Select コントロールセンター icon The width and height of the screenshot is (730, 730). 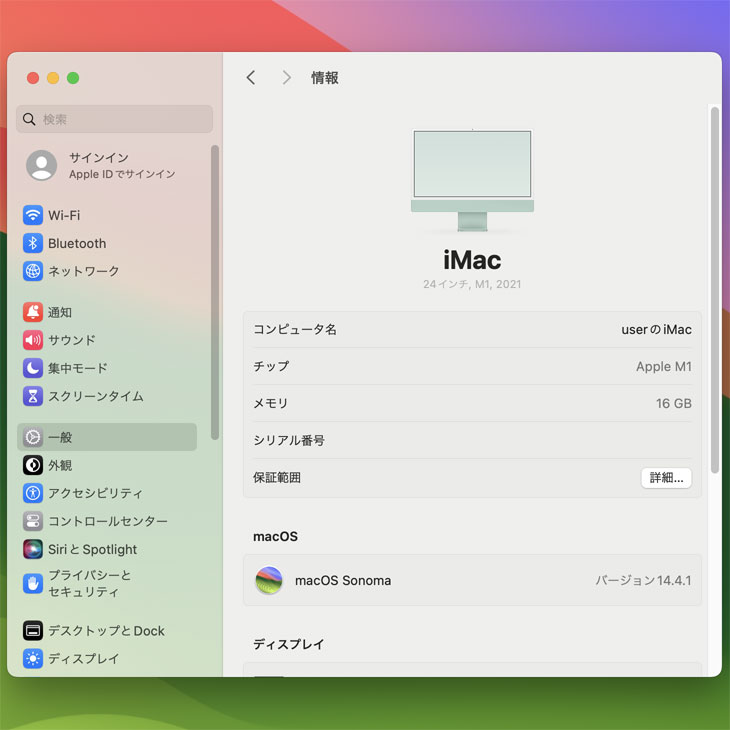[x=33, y=521]
